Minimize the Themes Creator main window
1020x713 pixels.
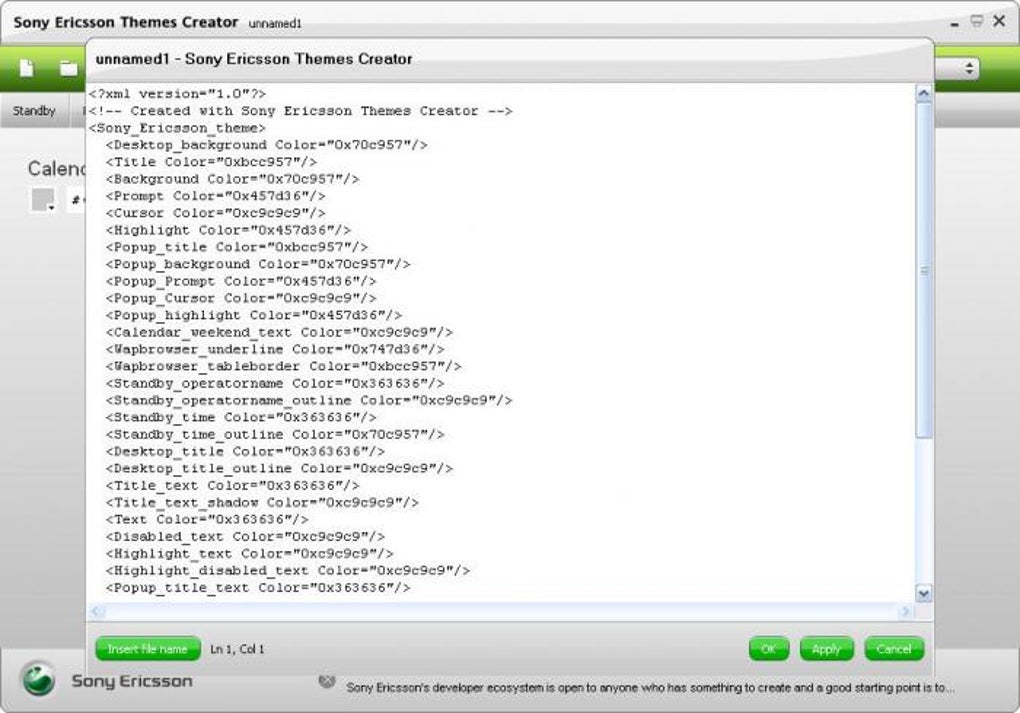point(954,23)
